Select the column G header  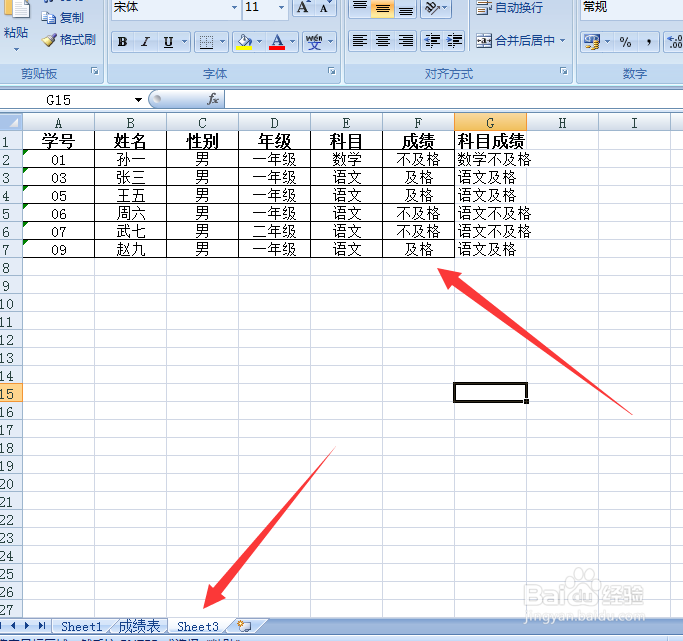click(x=490, y=123)
